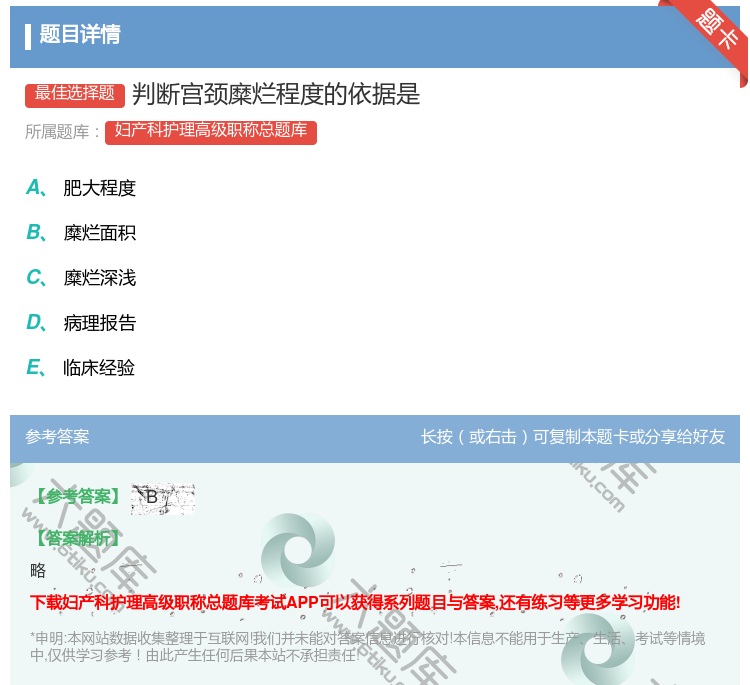Click the 题目详情 header title
The width and height of the screenshot is (750, 685).
80,35
